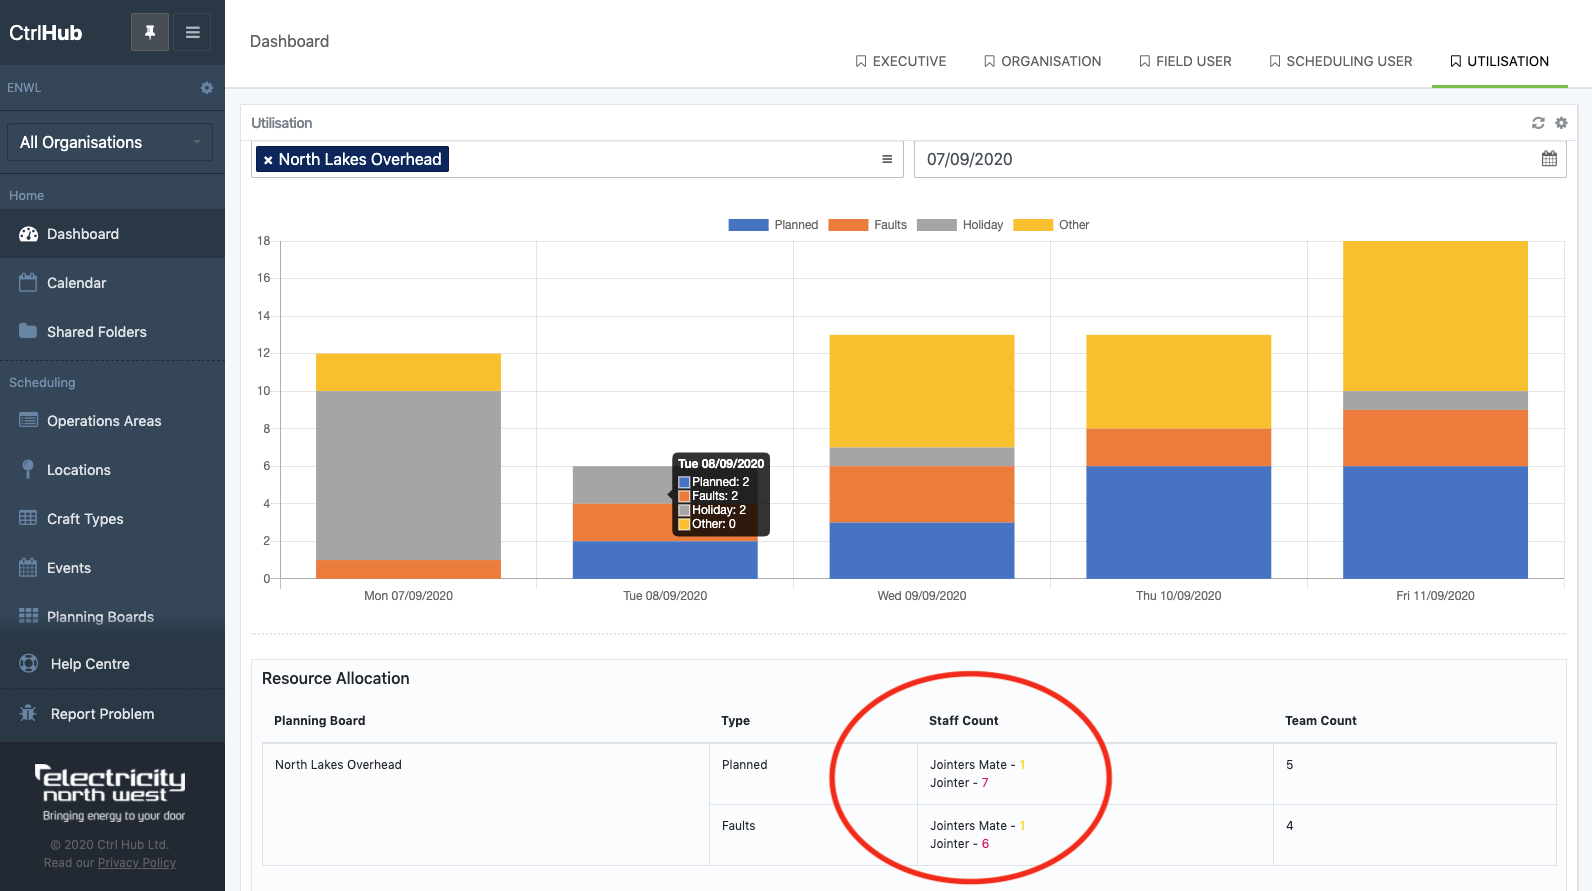Click Report Problem in sidebar
The image size is (1592, 891).
(x=102, y=714)
